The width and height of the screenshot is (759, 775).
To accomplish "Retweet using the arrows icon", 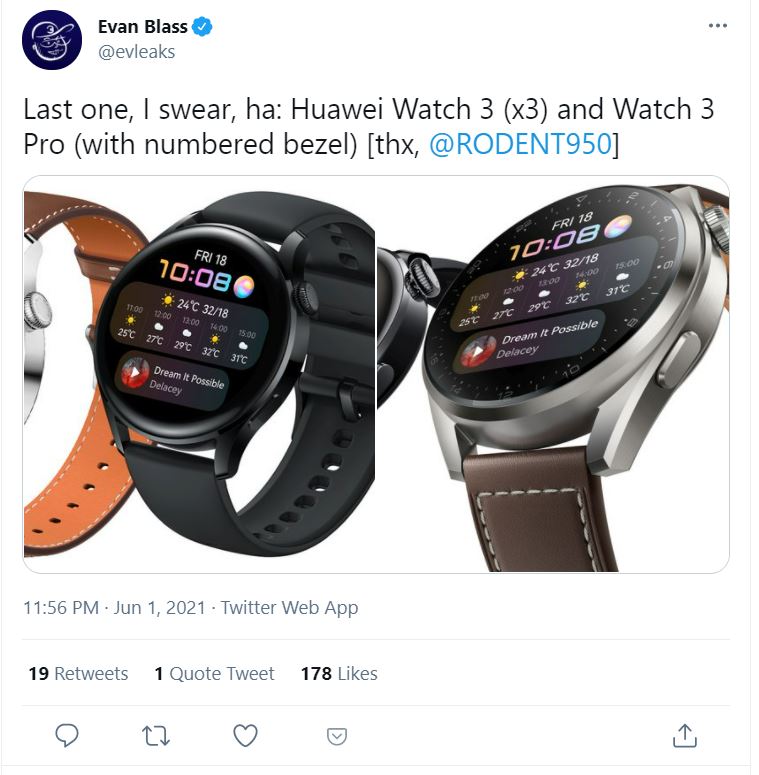I will click(156, 735).
